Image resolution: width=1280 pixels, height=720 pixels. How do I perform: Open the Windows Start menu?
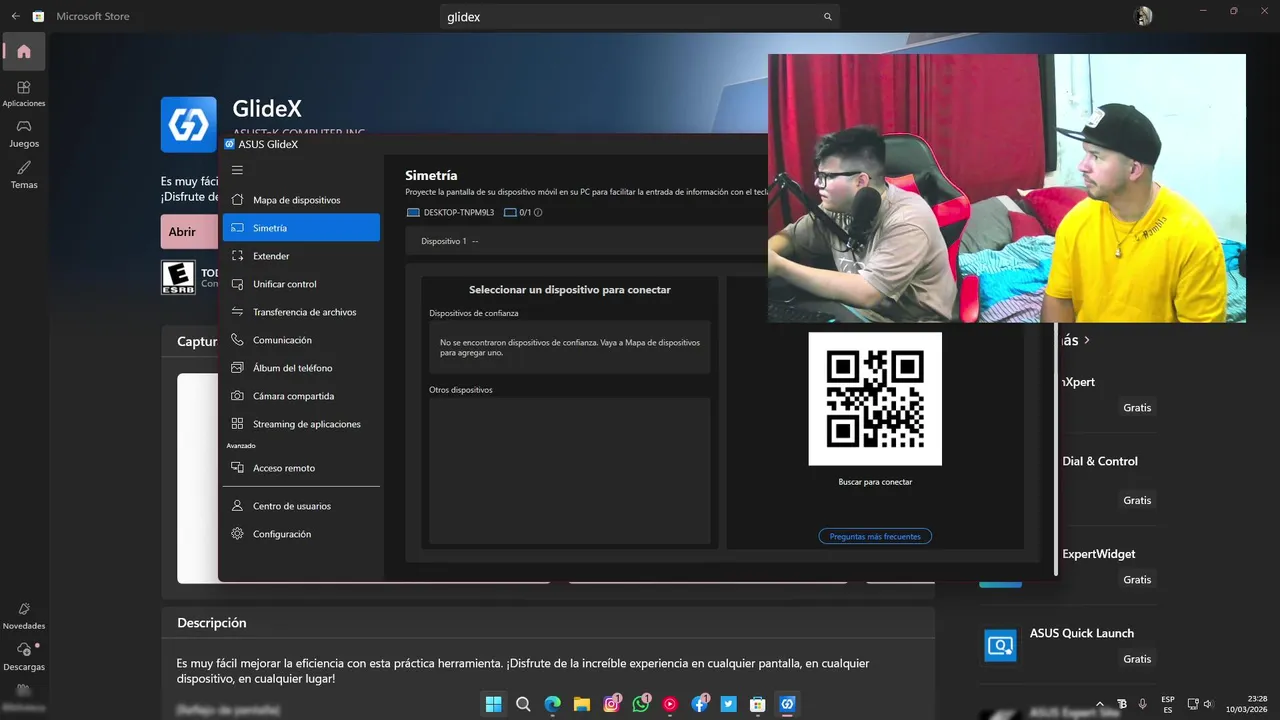pos(494,704)
